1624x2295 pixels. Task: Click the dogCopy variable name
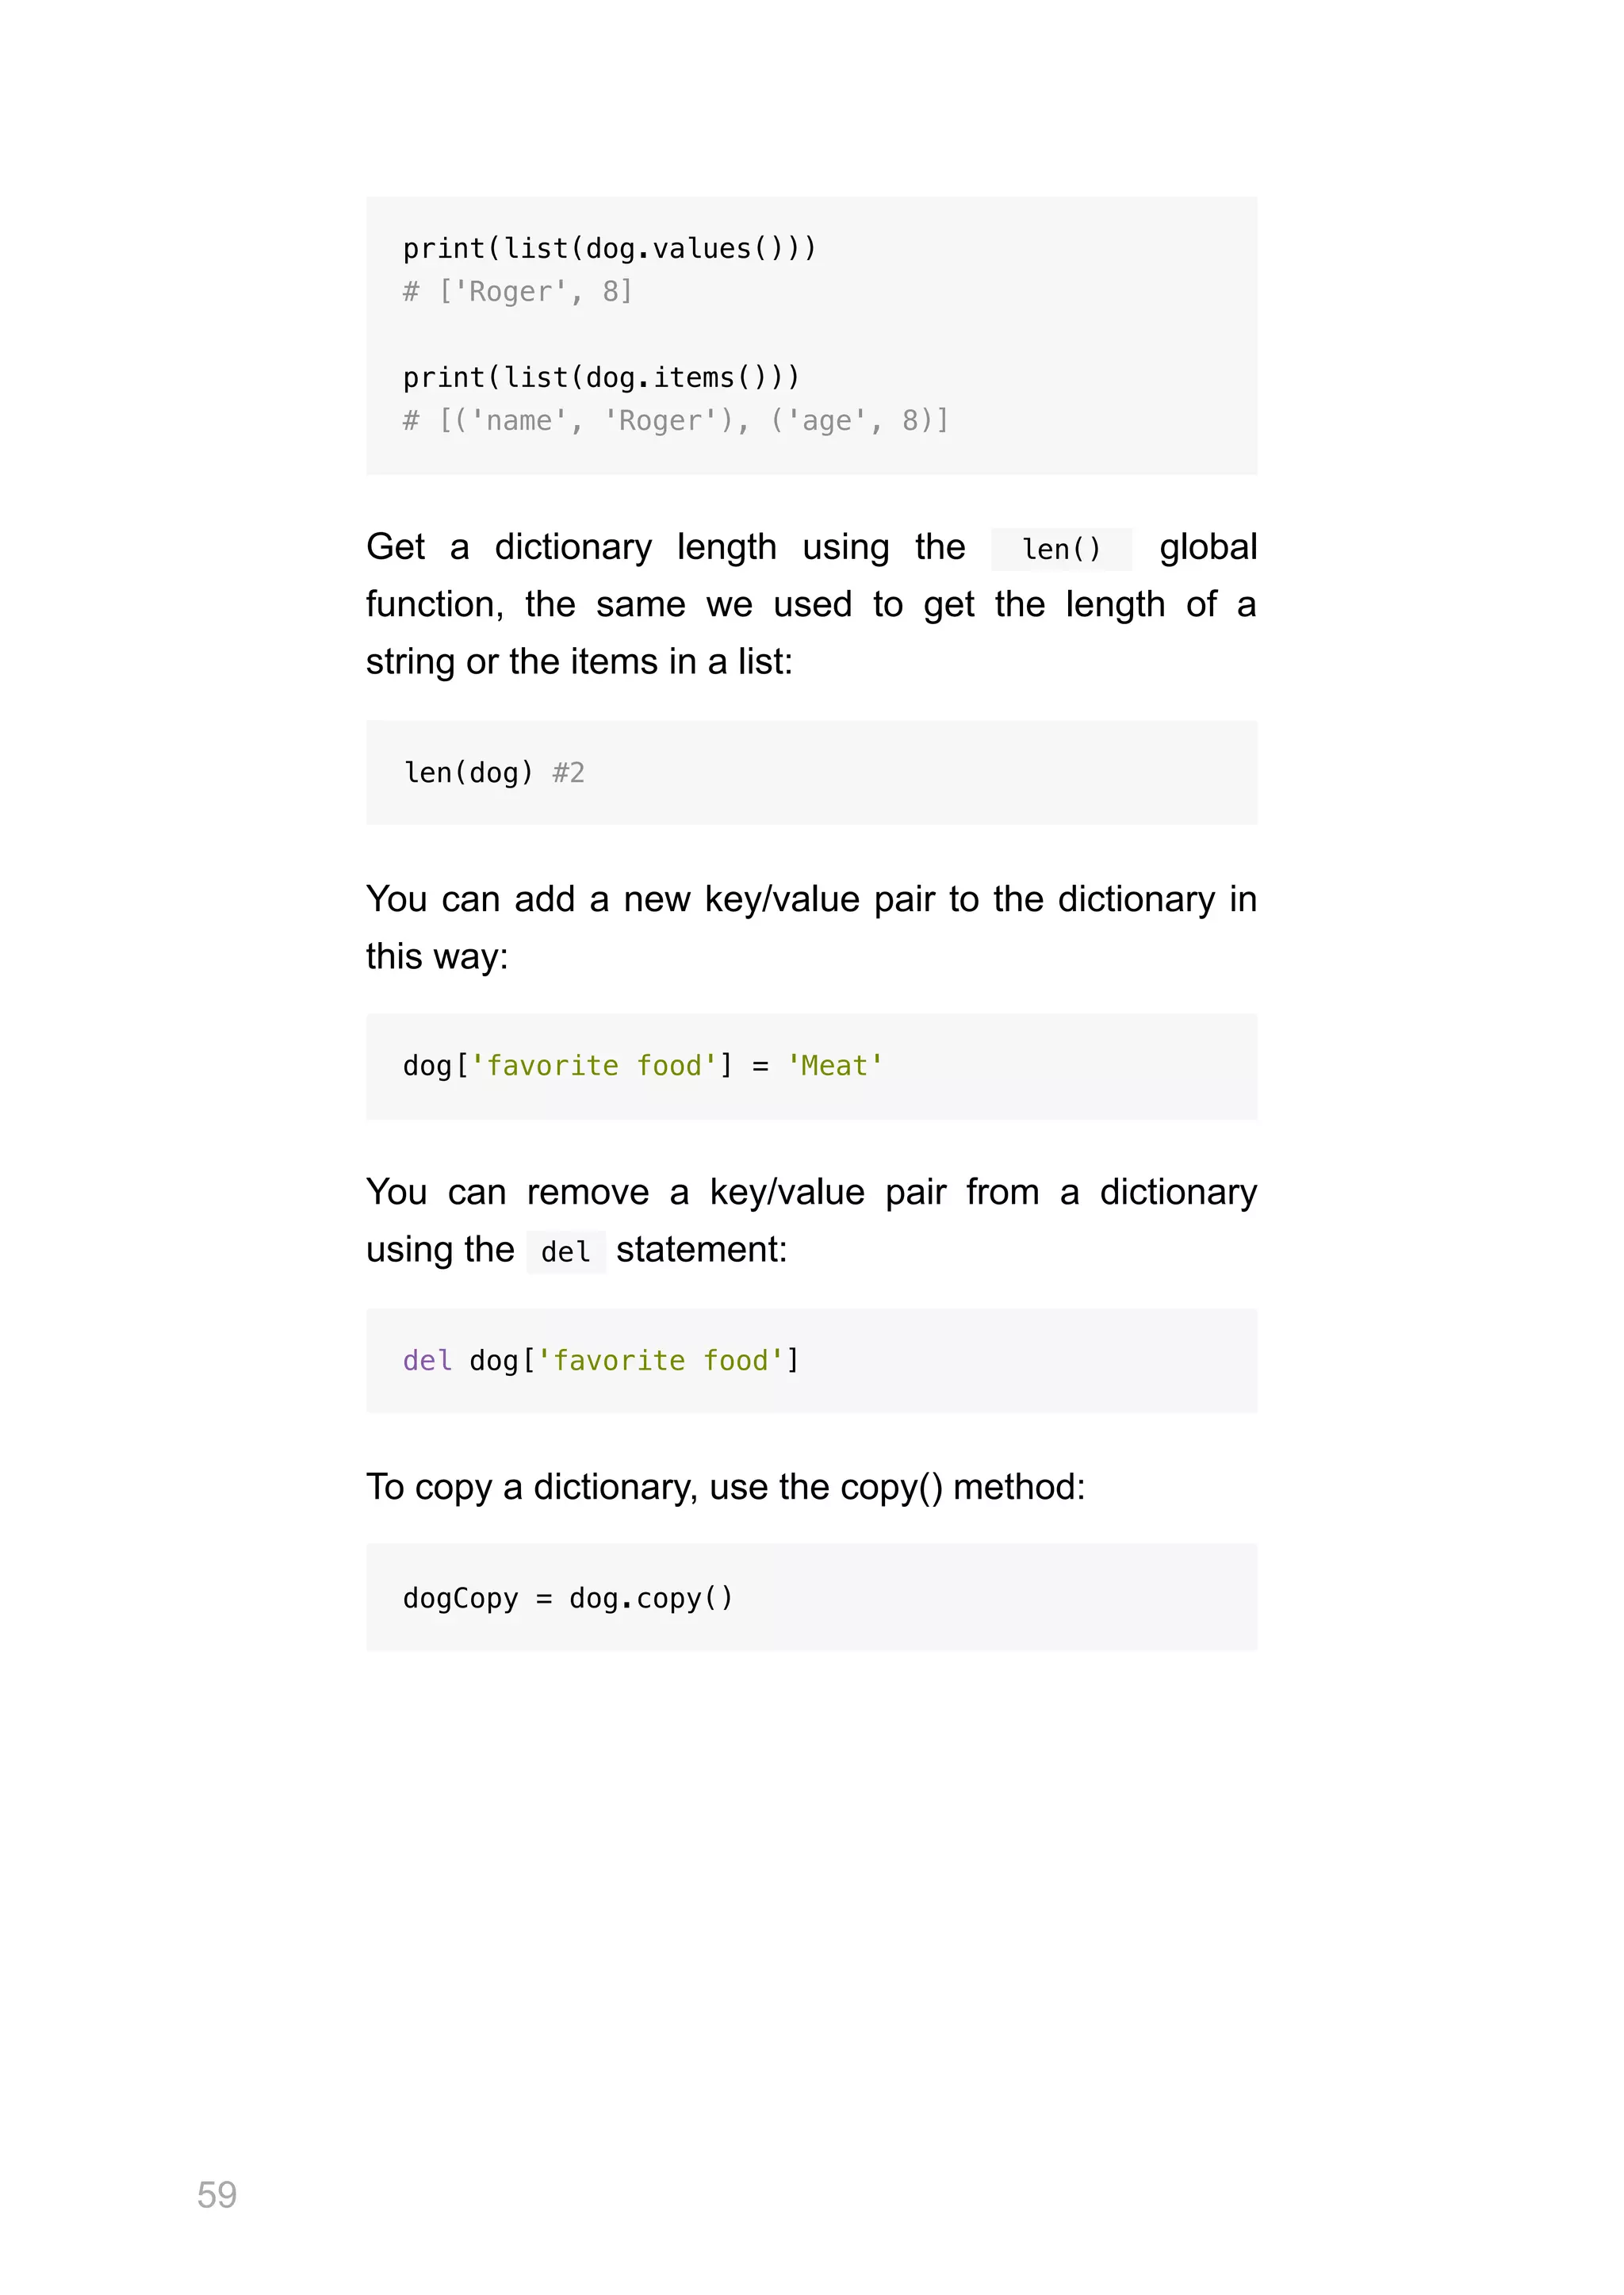(x=460, y=1598)
